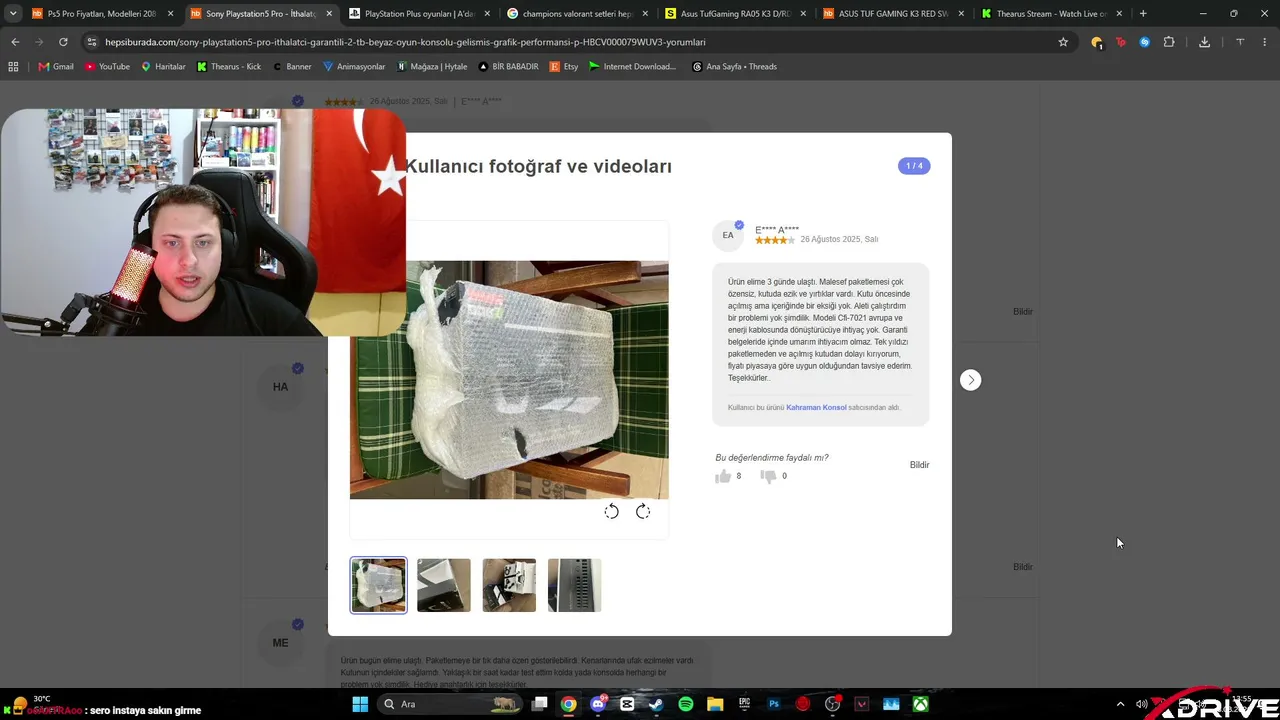Bookmark this page with the star icon
This screenshot has width=1280, height=720.
click(1063, 42)
